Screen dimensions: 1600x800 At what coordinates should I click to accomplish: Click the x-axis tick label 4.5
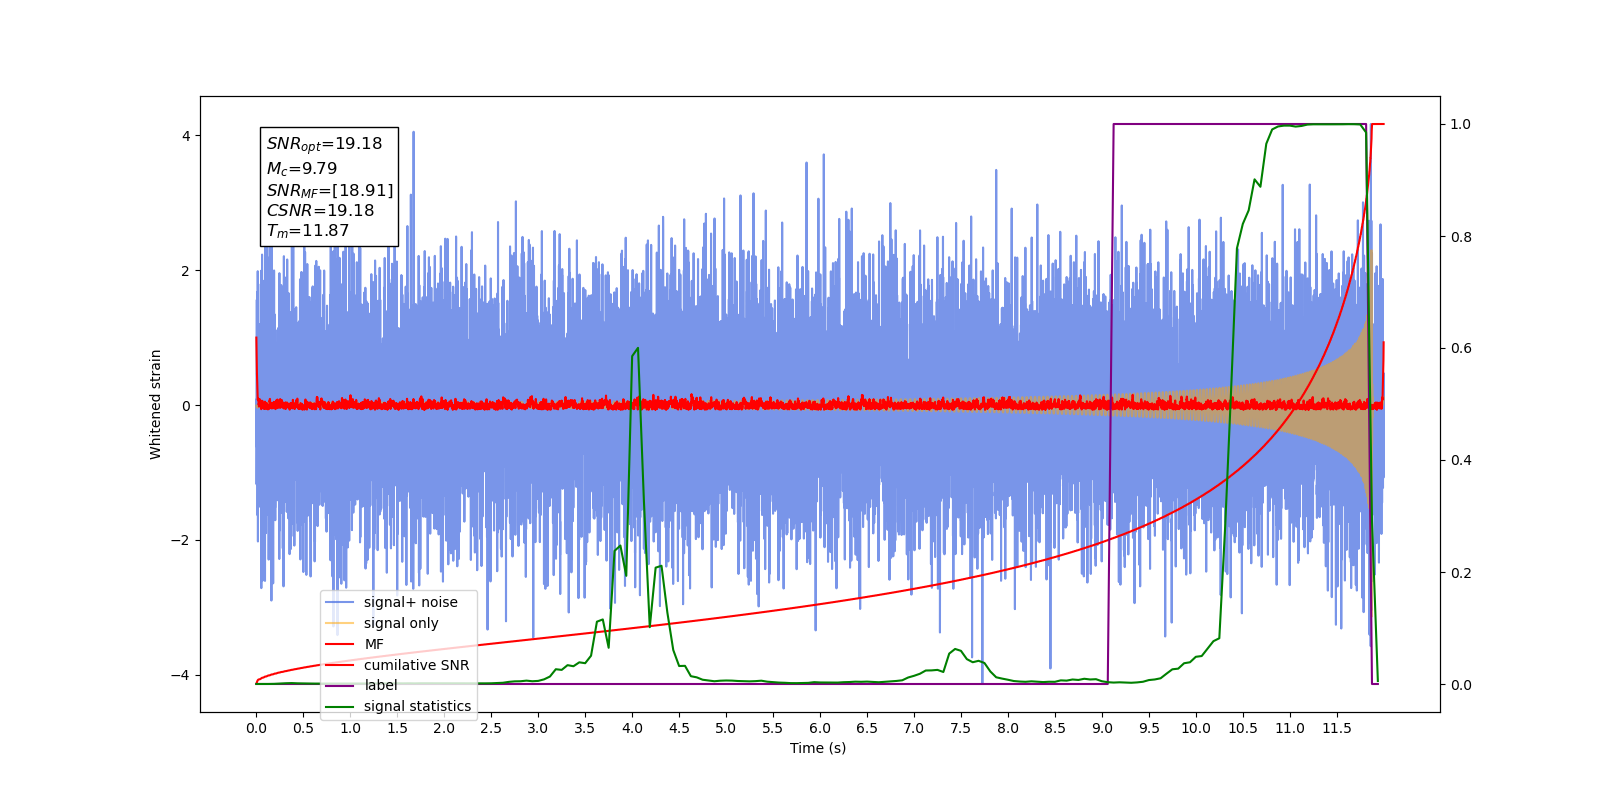(679, 728)
